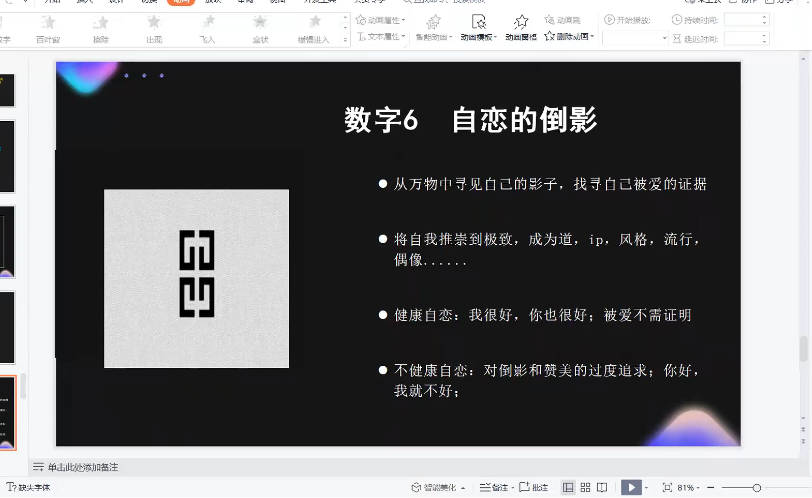Click 单击此处添加备注 notes area
This screenshot has height=498, width=812.
(x=82, y=467)
